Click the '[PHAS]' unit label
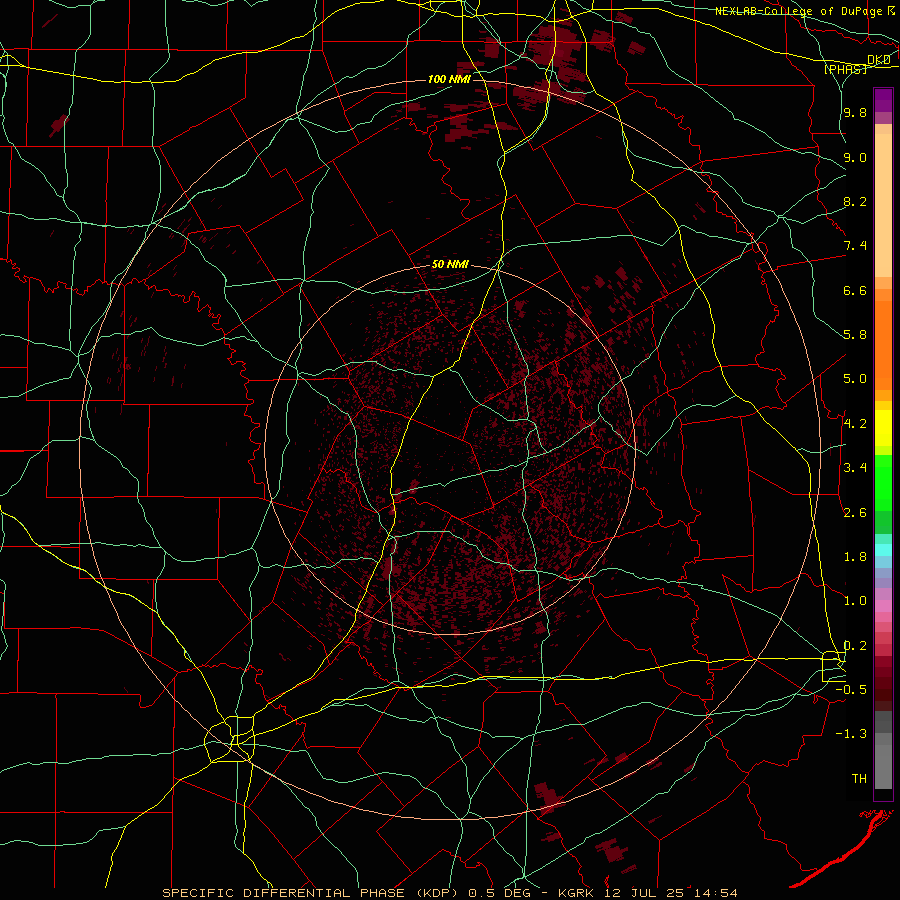Screen dimensions: 900x900 [846, 69]
